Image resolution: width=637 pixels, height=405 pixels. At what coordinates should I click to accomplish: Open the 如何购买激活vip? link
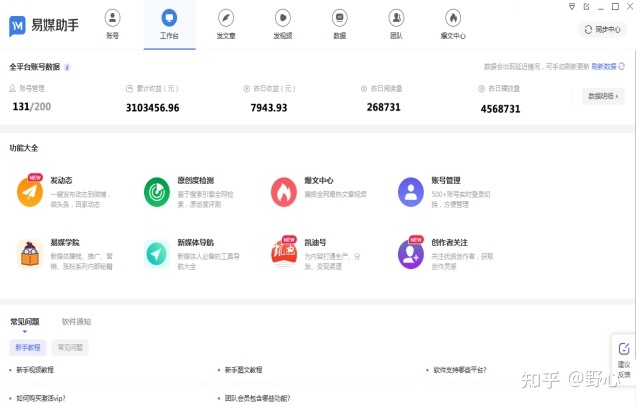[41, 398]
